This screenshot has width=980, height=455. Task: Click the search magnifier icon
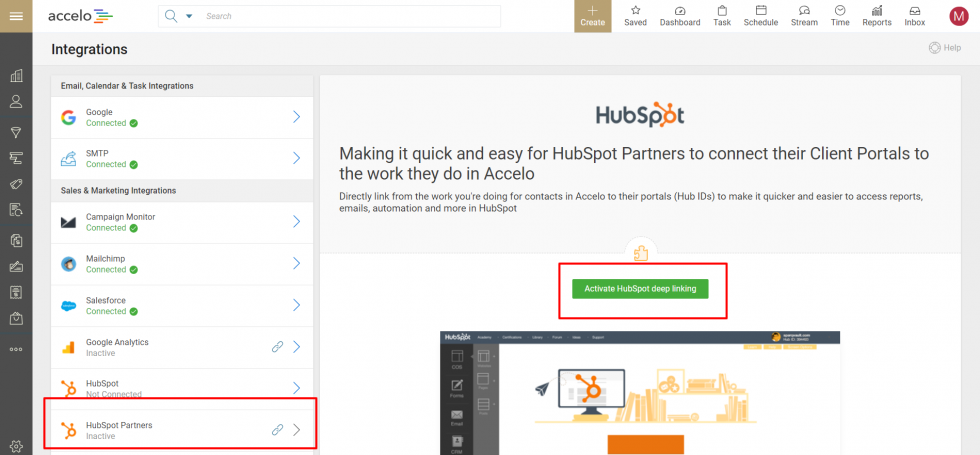coord(171,16)
